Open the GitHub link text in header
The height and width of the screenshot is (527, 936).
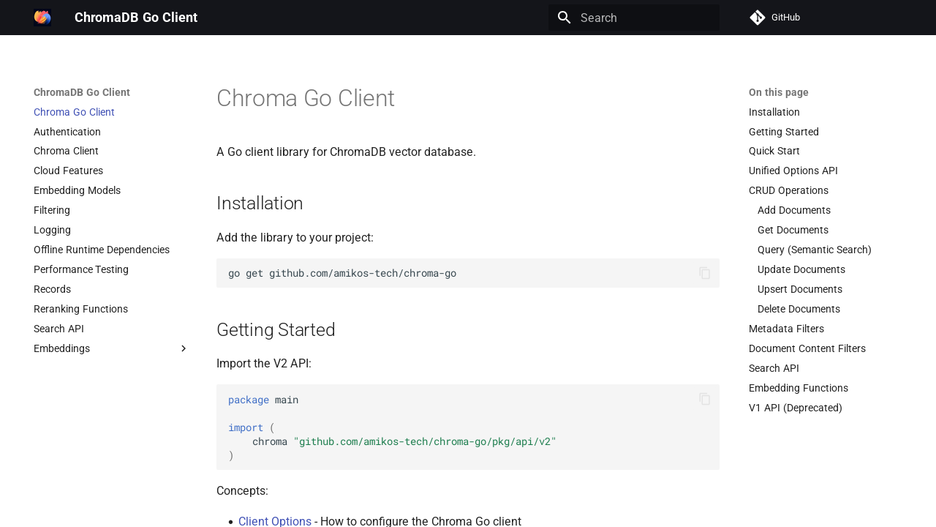click(785, 17)
